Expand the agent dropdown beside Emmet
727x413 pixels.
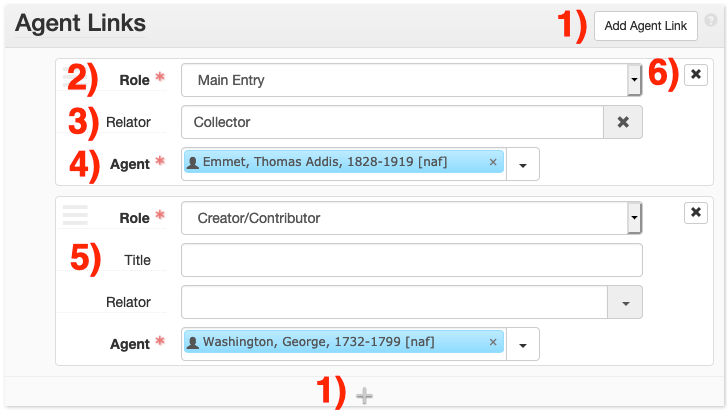(x=523, y=164)
